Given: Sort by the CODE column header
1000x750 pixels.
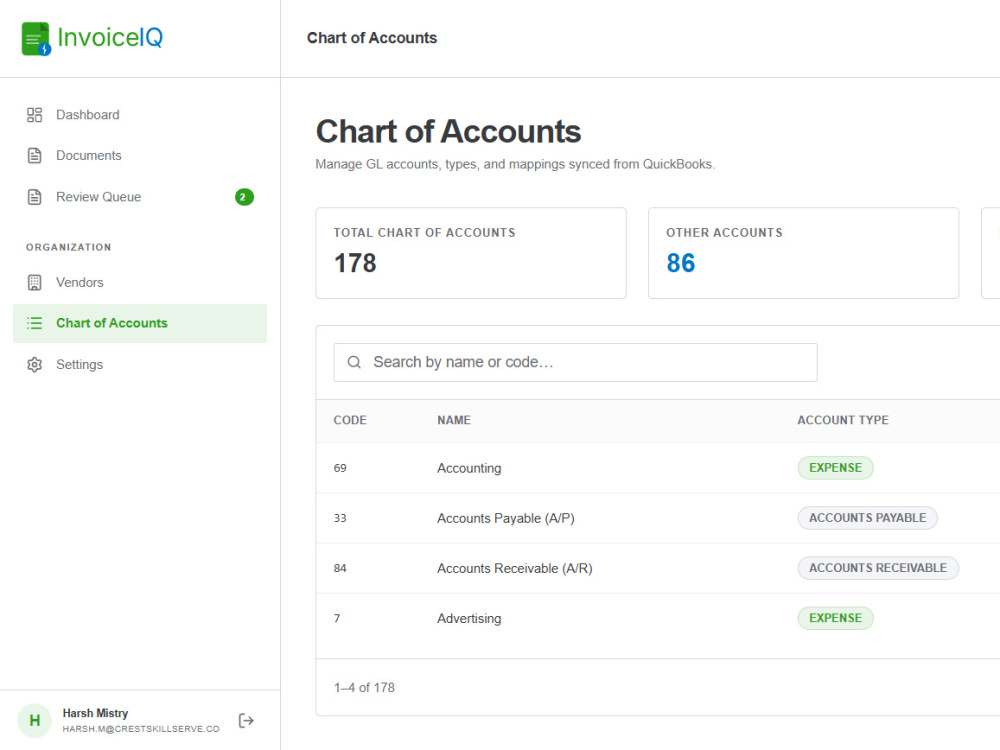Looking at the screenshot, I should [350, 420].
